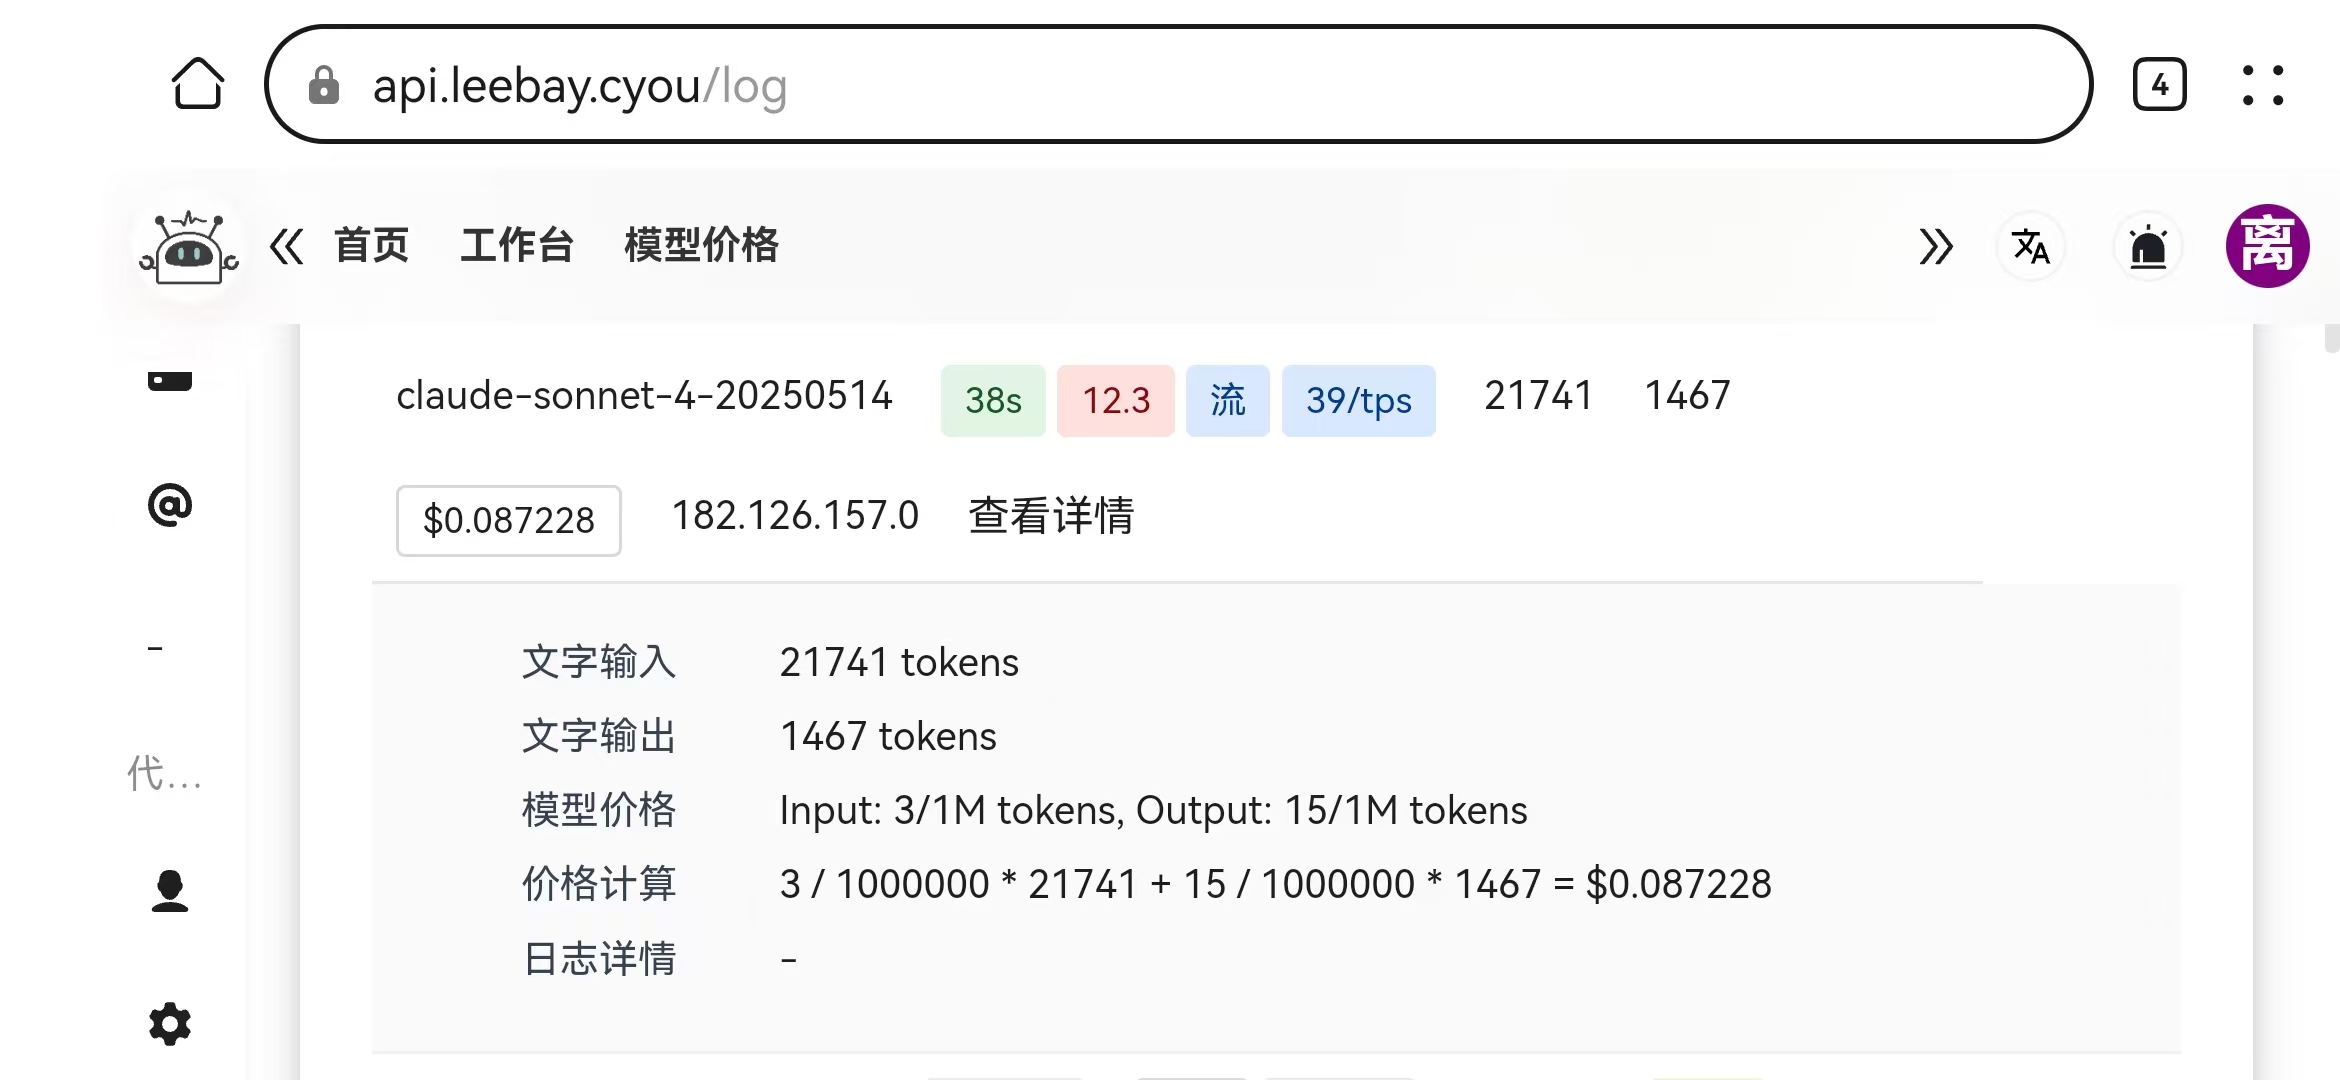Open the browser tabs counter showing 4

pos(2159,85)
